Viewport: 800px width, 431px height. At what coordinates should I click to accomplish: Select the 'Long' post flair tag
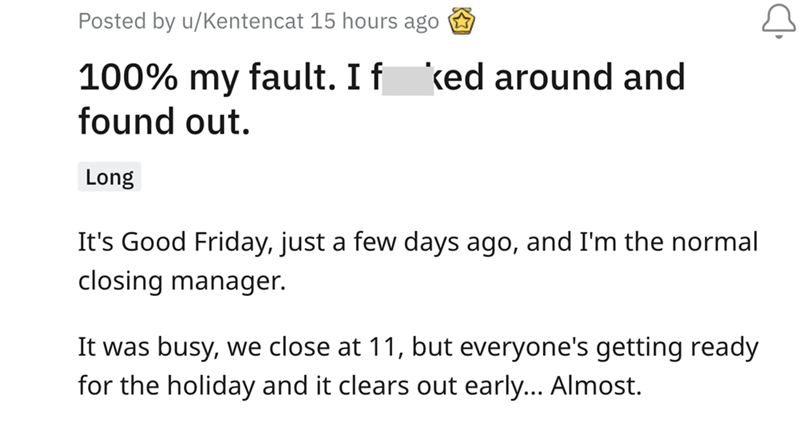(109, 179)
